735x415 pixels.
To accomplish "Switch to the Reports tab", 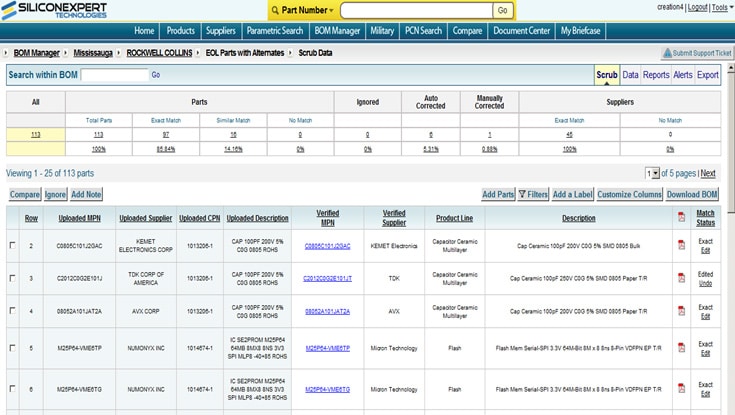I will (x=656, y=75).
